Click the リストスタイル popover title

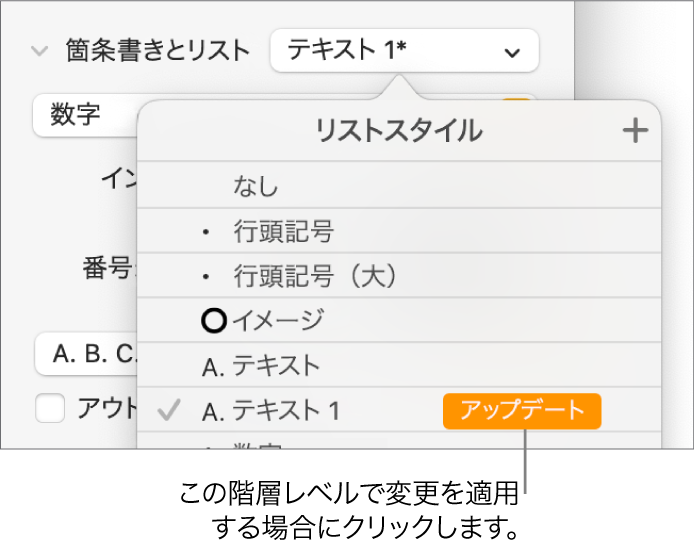coord(398,131)
